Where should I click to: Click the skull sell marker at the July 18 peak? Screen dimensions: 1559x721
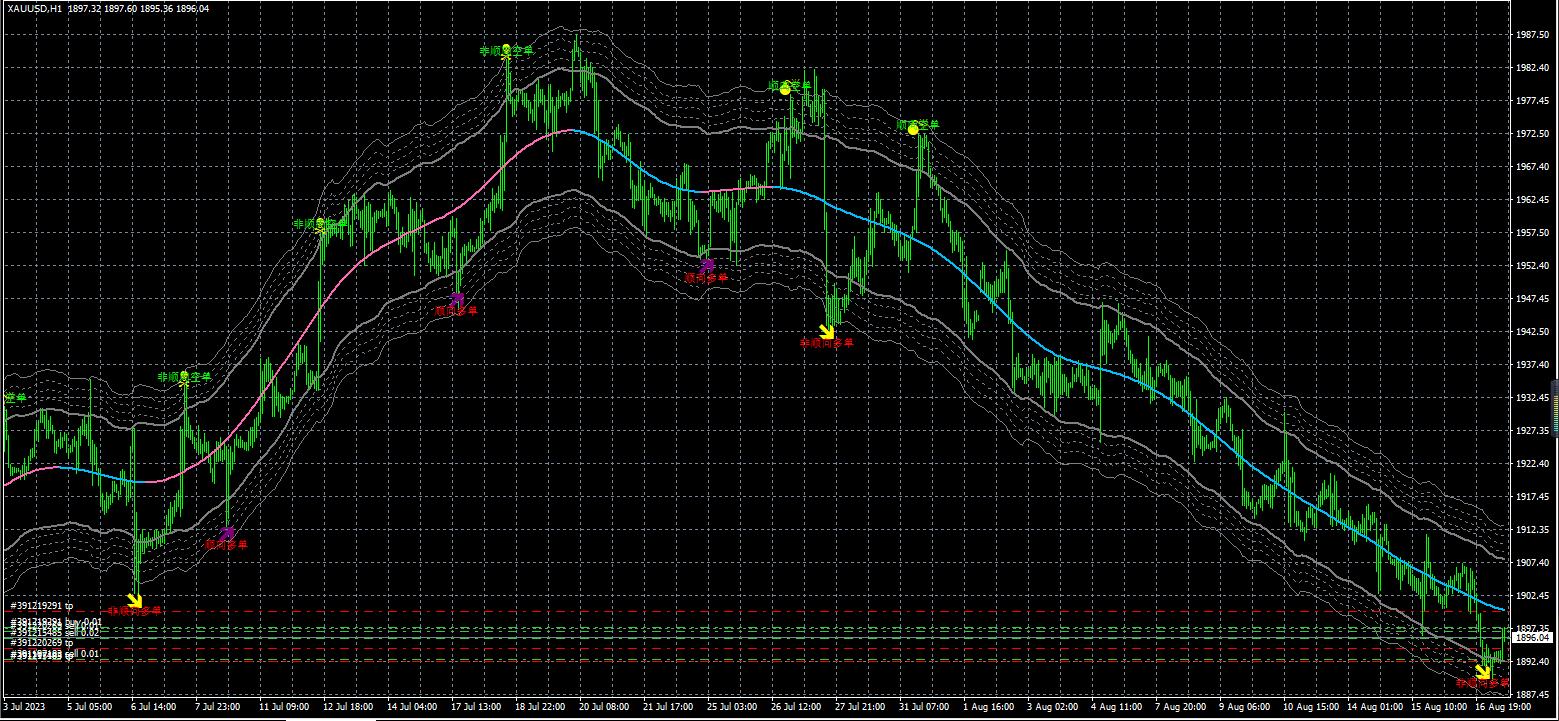point(506,50)
